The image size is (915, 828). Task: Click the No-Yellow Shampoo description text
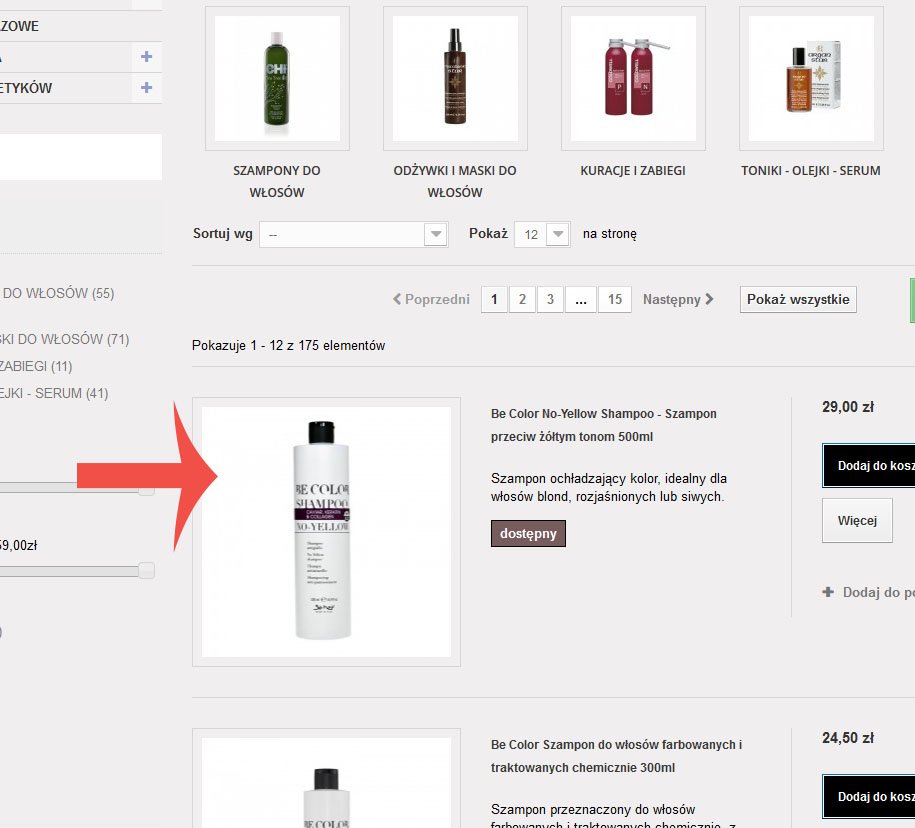click(x=609, y=487)
